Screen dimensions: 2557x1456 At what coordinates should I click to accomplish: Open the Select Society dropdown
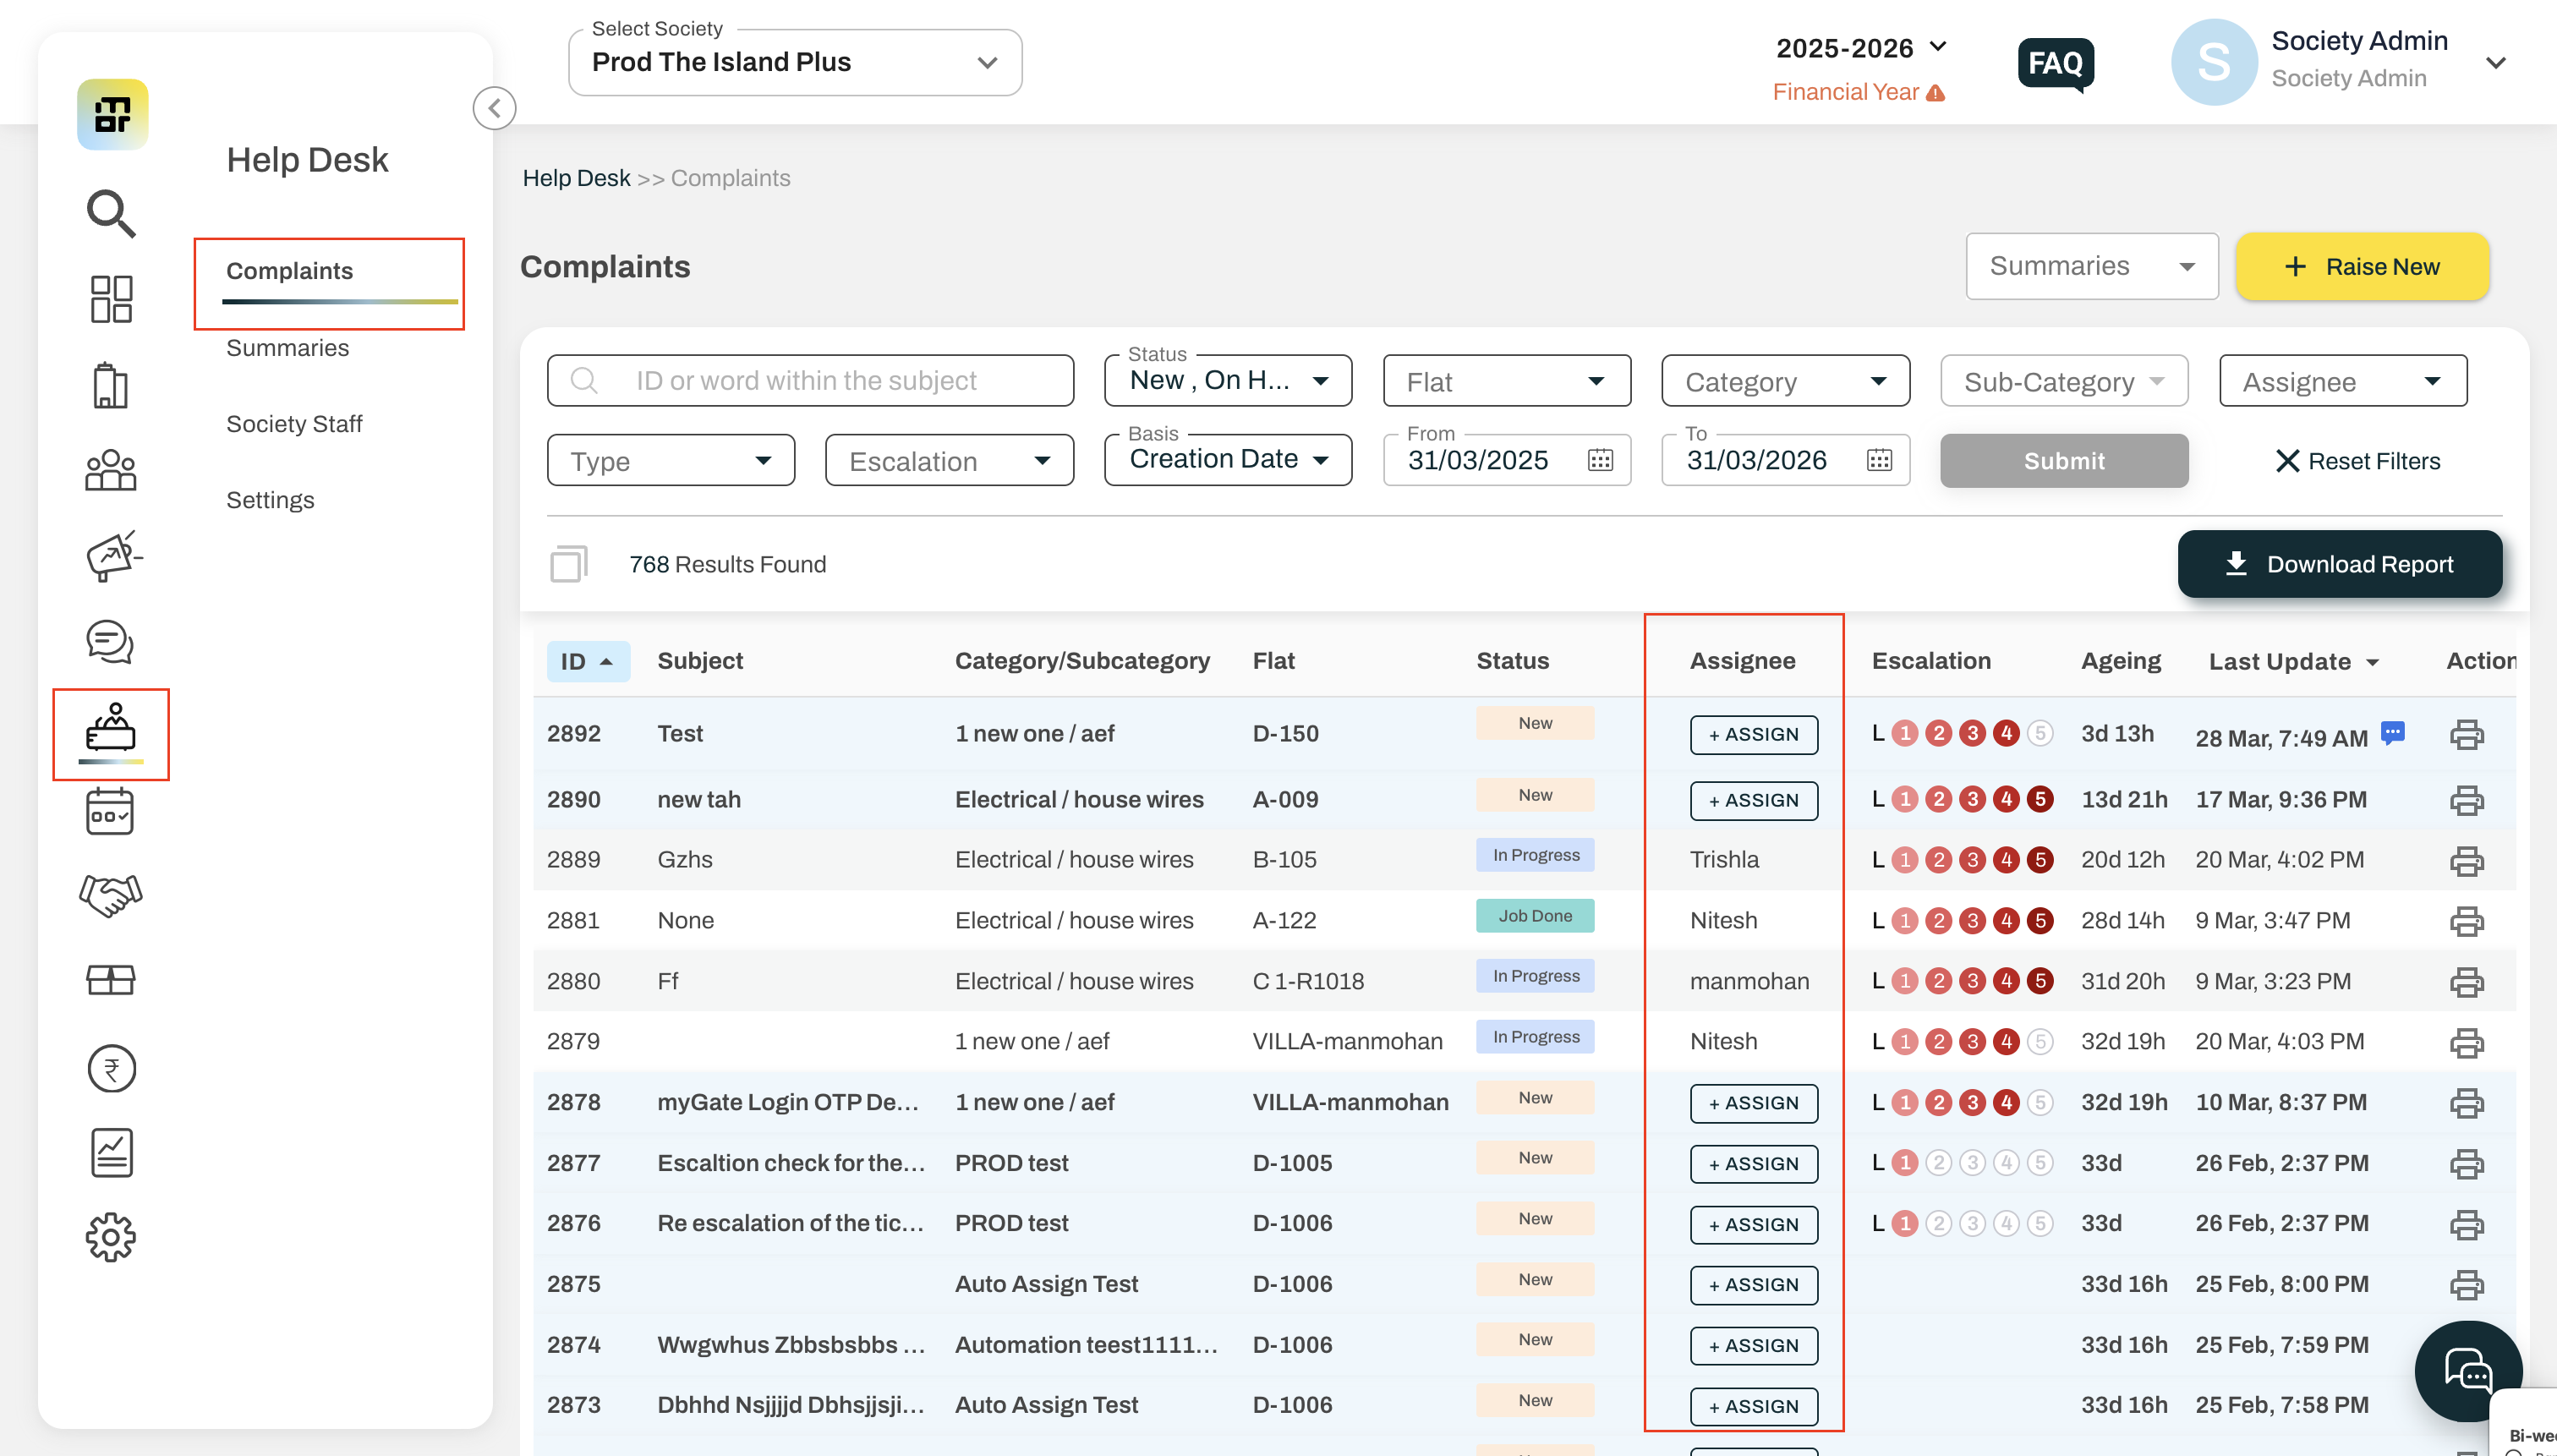795,62
